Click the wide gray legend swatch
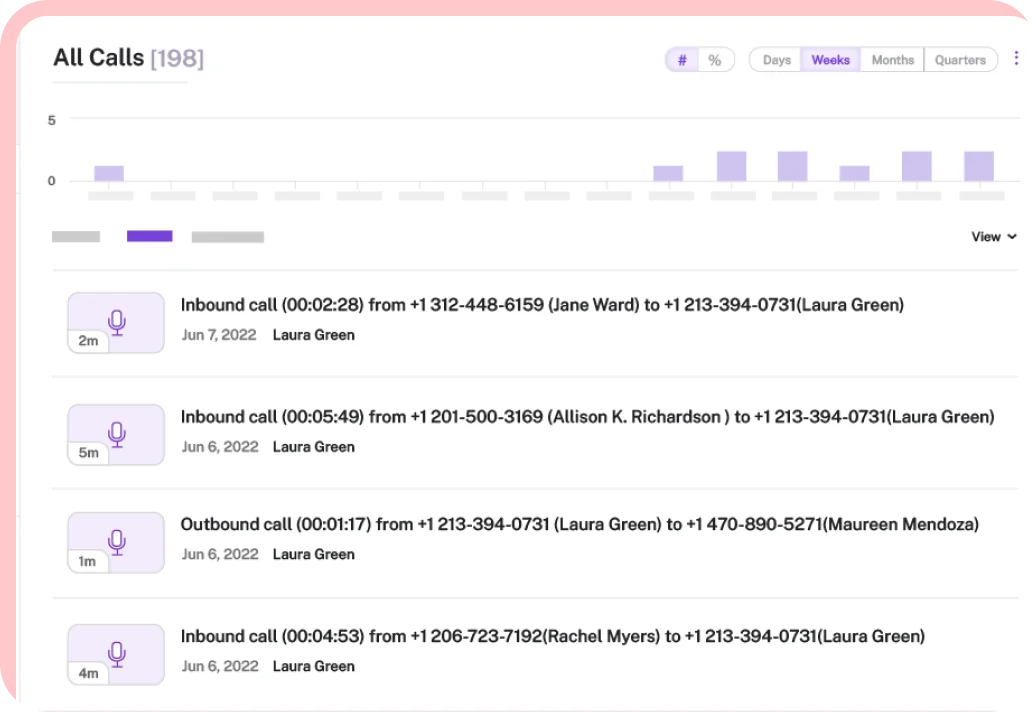The image size is (1036, 712). tap(228, 237)
